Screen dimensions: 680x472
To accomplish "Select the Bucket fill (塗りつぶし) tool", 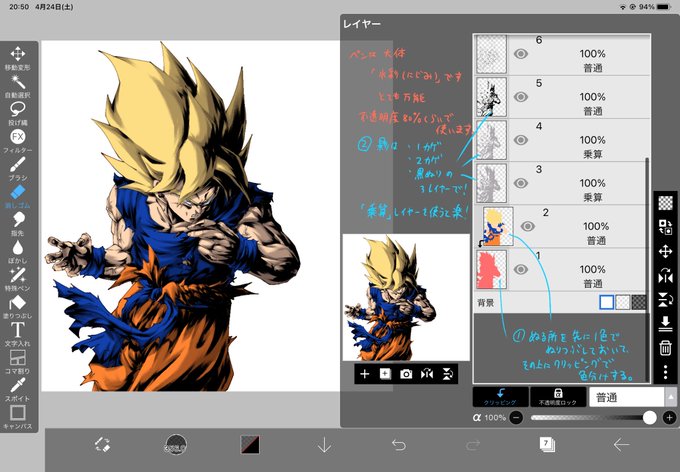I will point(17,306).
